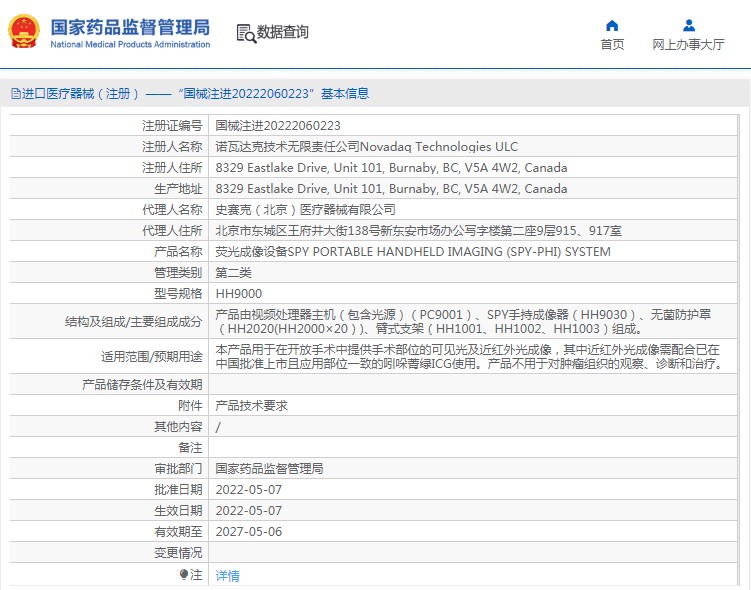Click 审批部门 value 国家药品监督管理局
This screenshot has width=751, height=590.
pos(269,468)
